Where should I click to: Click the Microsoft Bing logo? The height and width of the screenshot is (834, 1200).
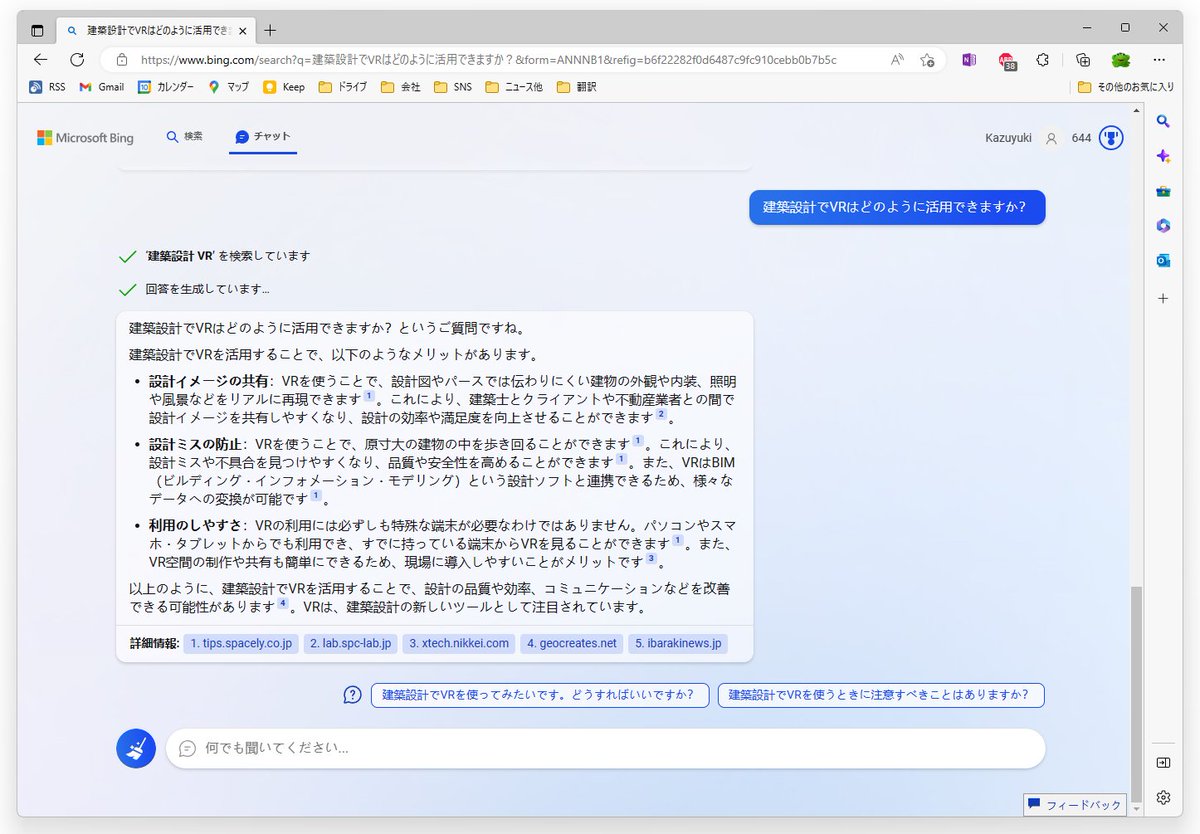[85, 138]
